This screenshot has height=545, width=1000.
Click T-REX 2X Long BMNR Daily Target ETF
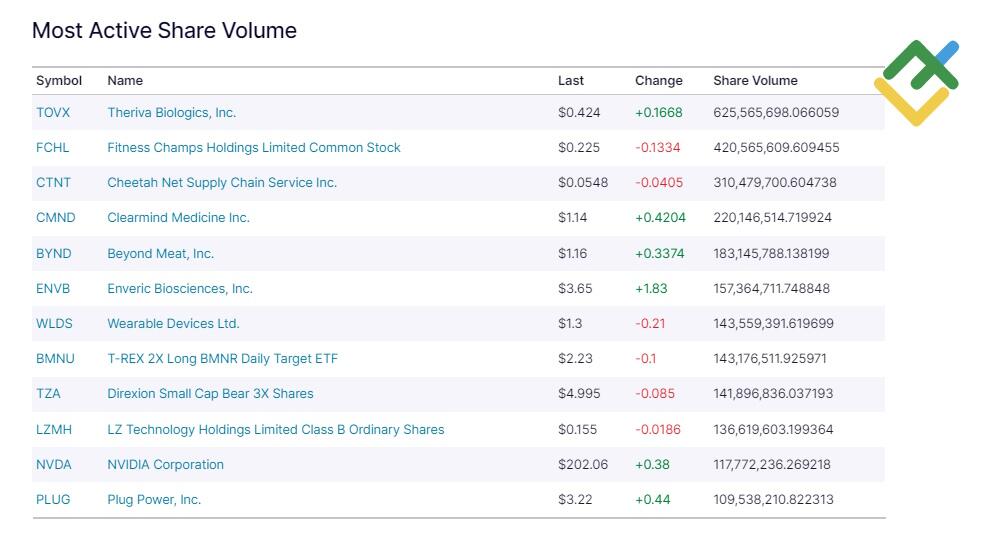(x=223, y=359)
